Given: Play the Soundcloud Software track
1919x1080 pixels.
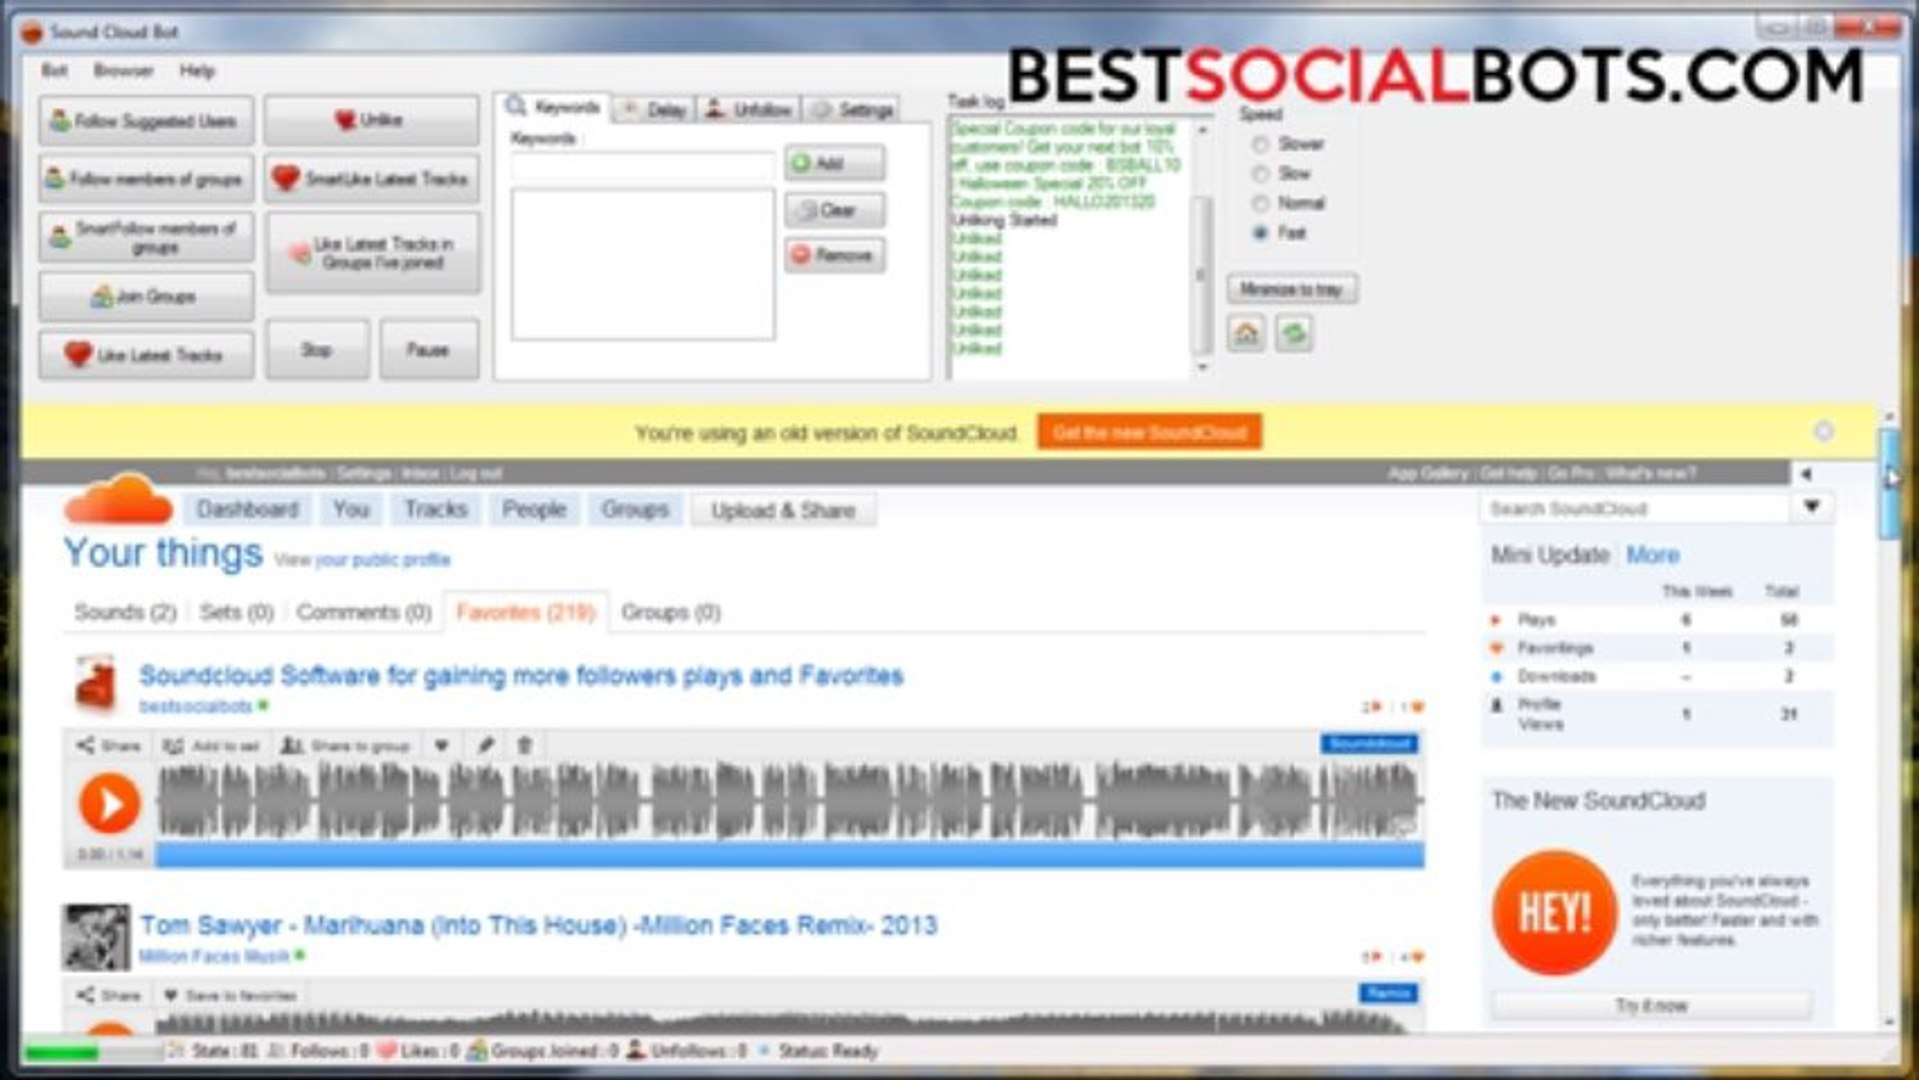Looking at the screenshot, I should tap(109, 803).
